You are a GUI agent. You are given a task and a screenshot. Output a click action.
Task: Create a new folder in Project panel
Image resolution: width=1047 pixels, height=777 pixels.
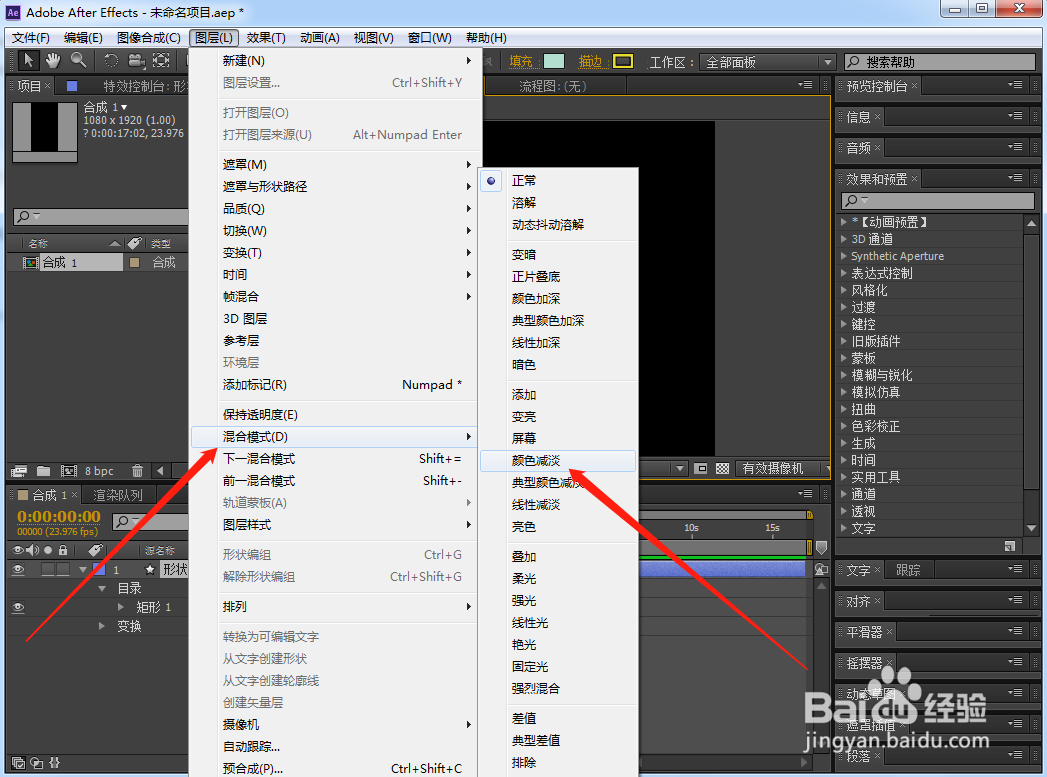[x=43, y=471]
